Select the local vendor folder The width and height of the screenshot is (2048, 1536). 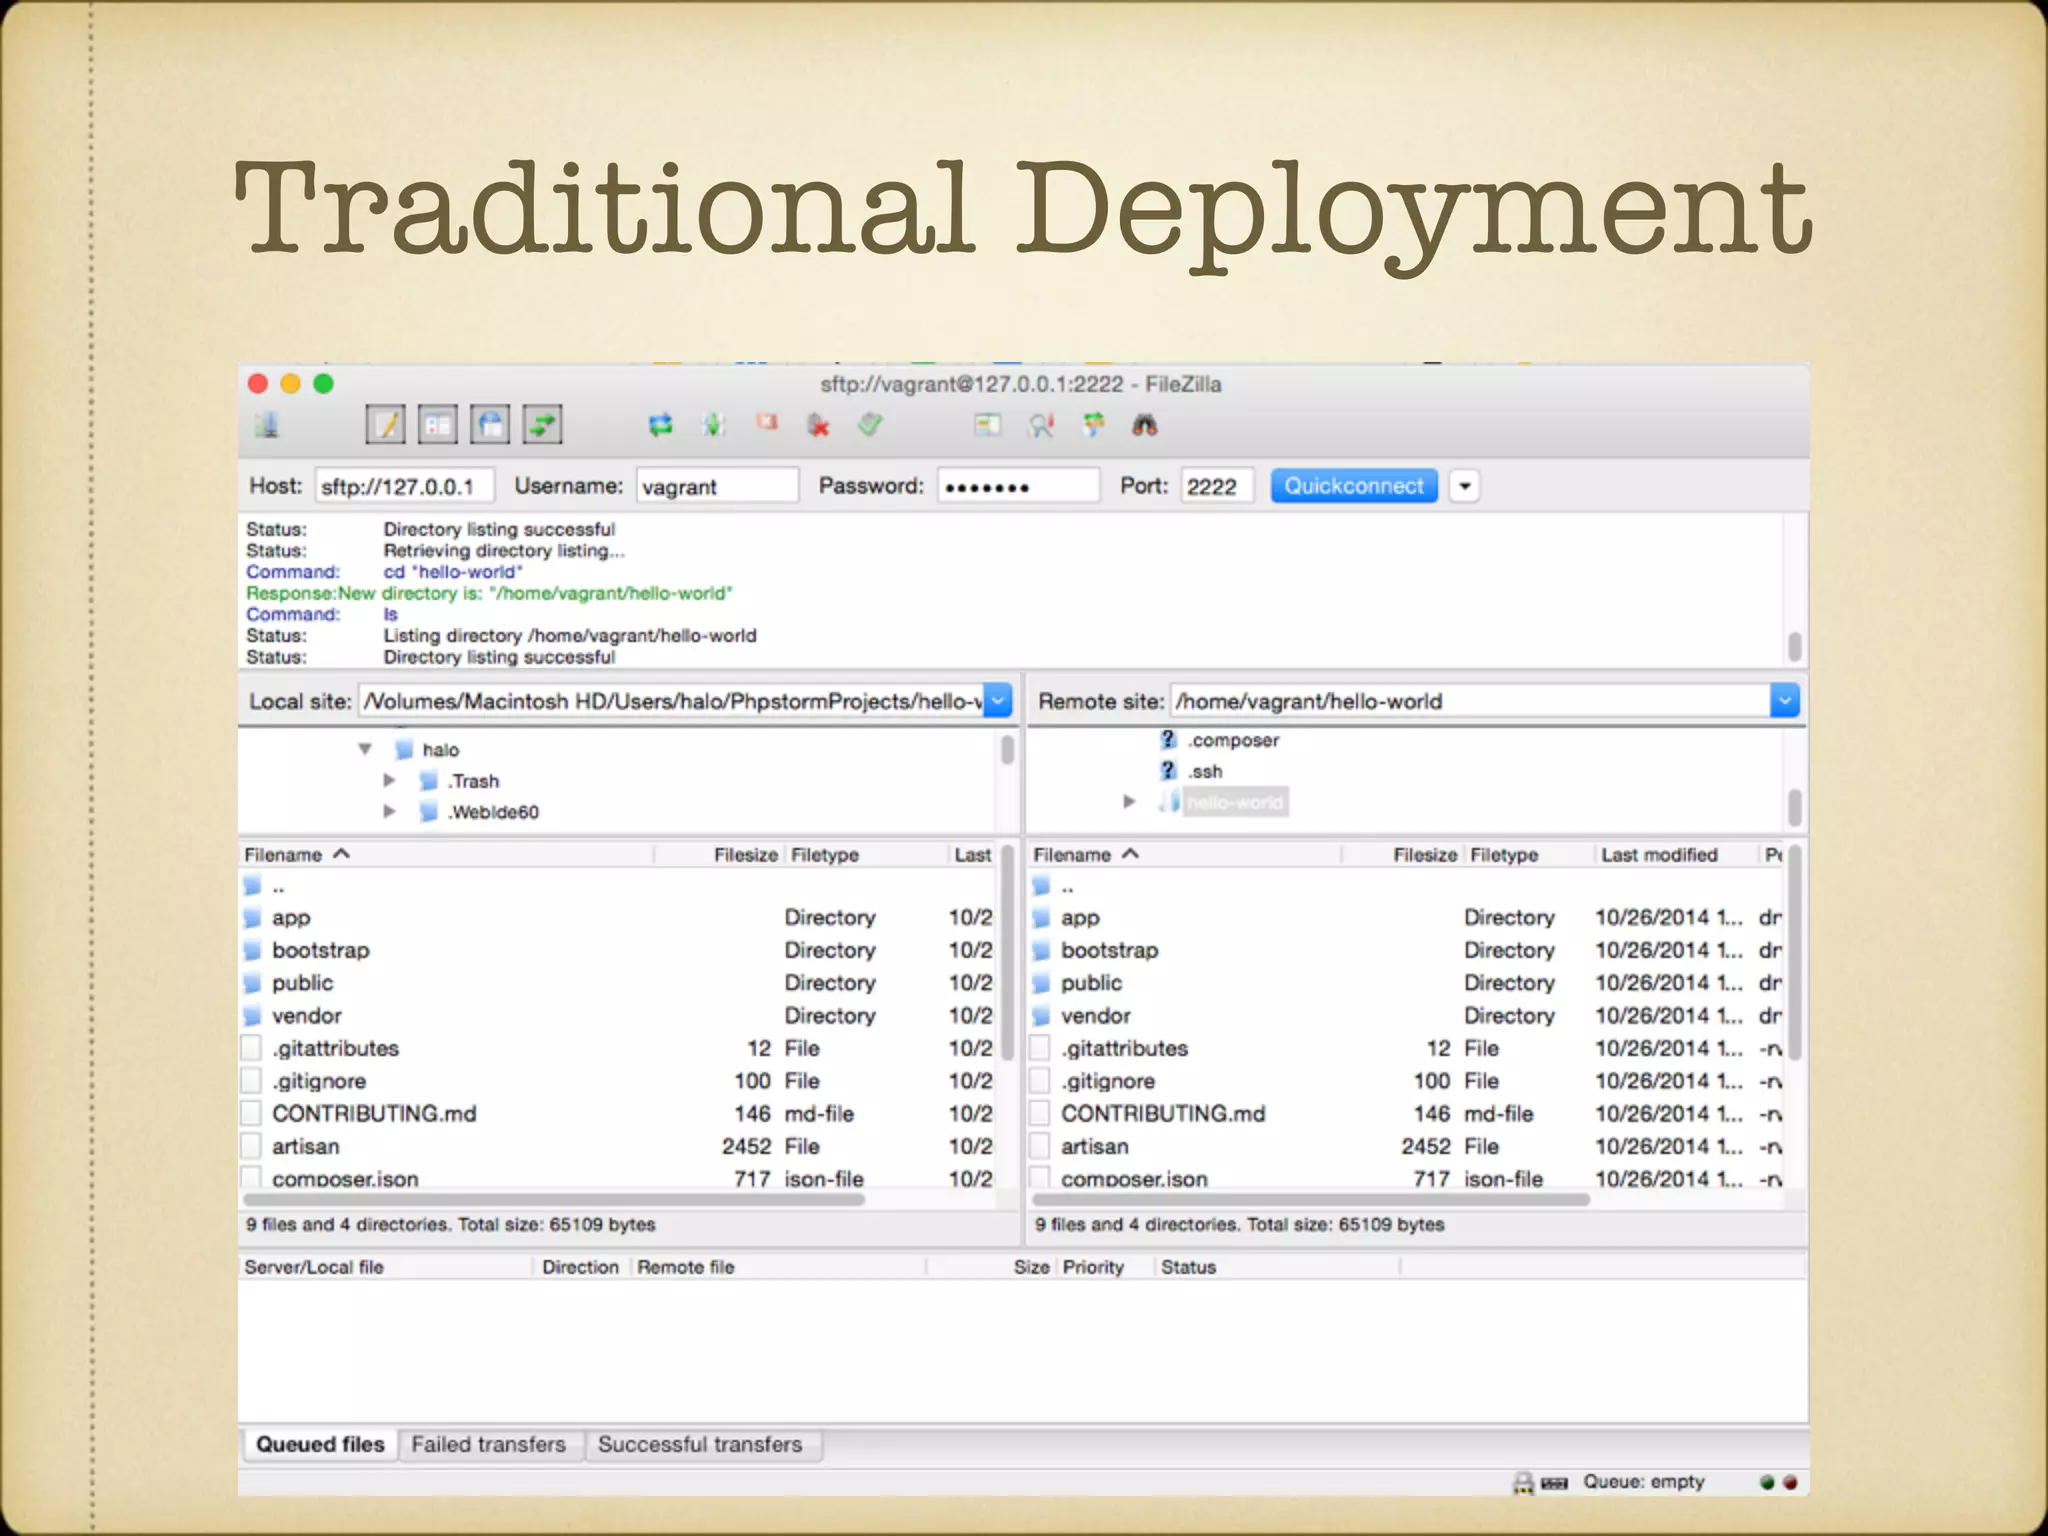tap(618, 1015)
